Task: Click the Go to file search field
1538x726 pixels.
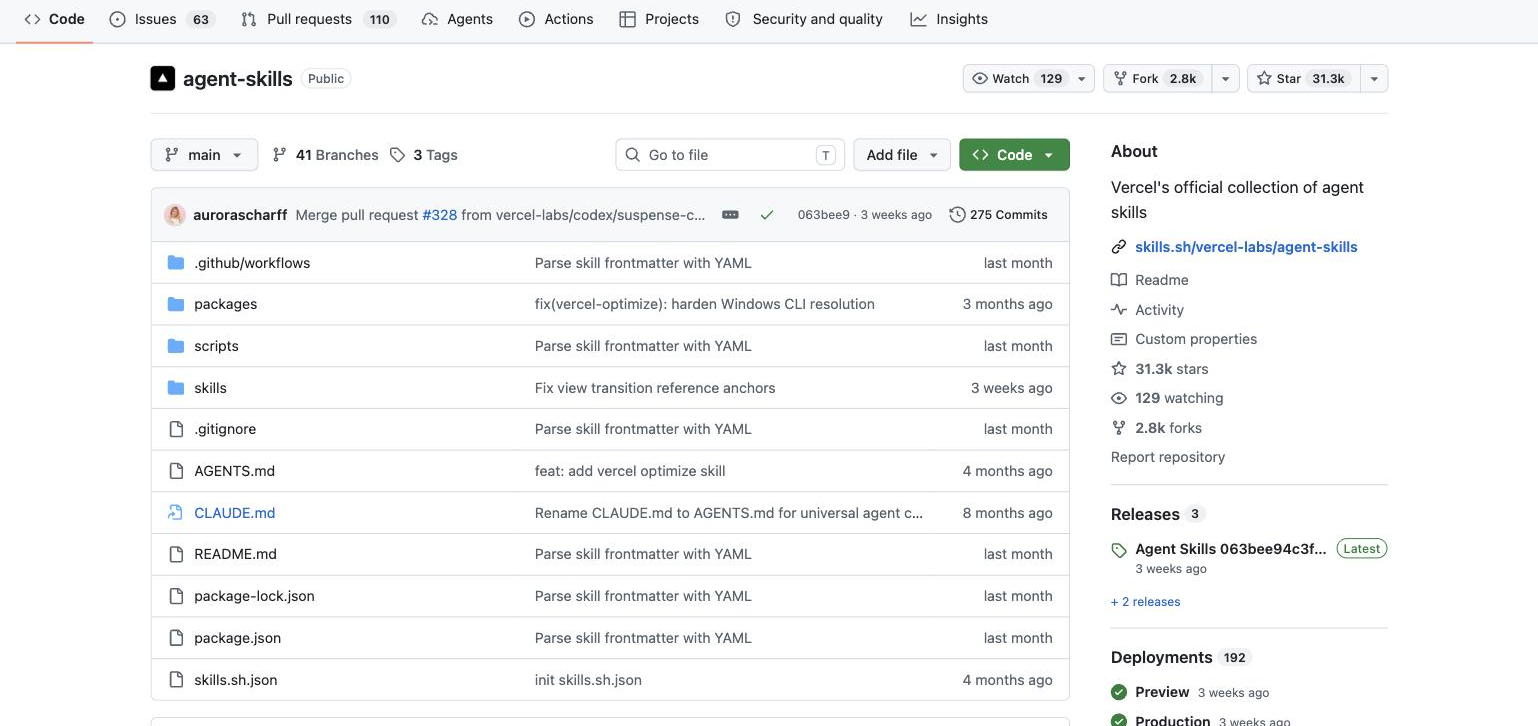Action: [730, 155]
